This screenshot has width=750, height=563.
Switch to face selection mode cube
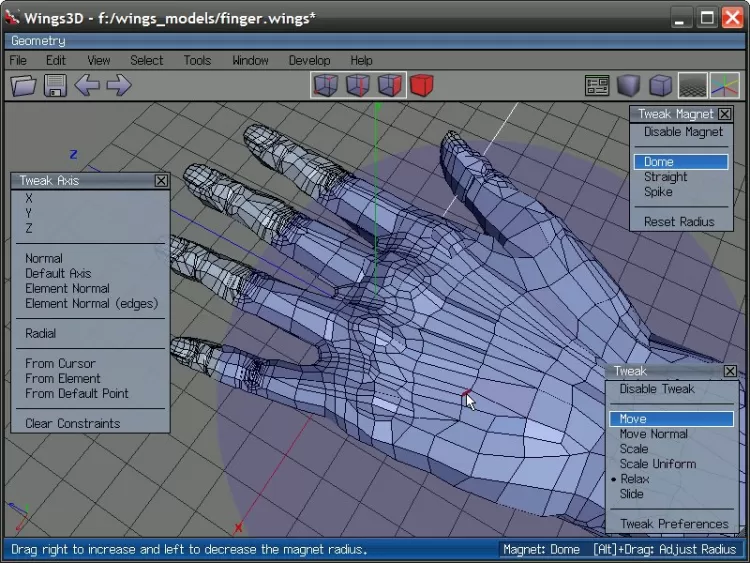click(x=390, y=86)
